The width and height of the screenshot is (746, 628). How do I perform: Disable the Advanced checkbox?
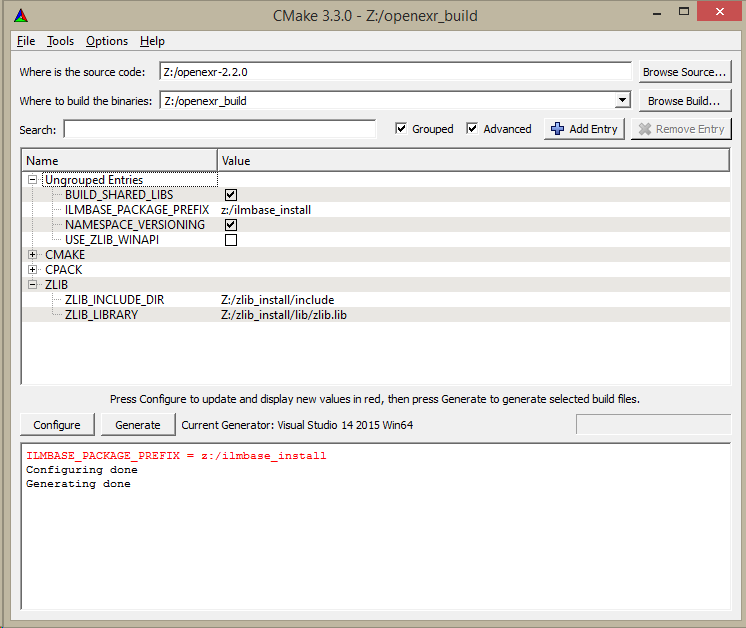coord(472,129)
